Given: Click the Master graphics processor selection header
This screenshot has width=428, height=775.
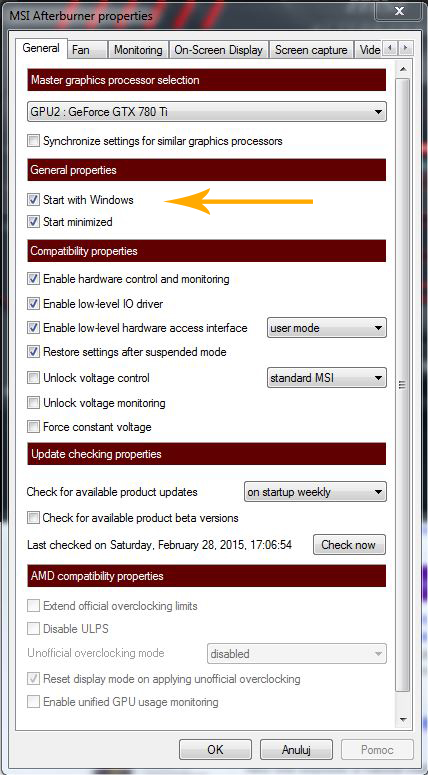Looking at the screenshot, I should pos(207,80).
